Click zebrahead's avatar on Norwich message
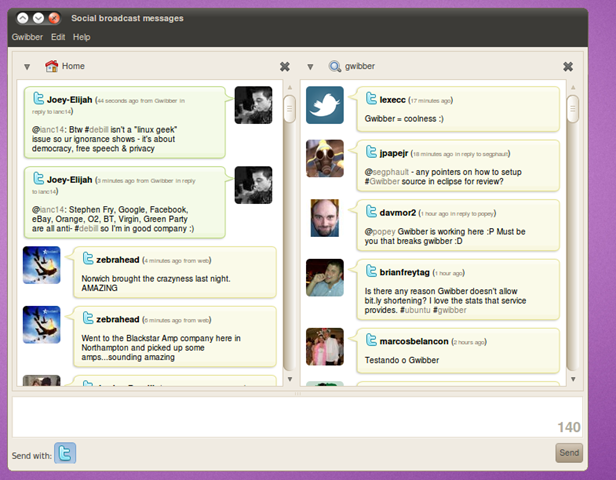616x480 pixels. (42, 265)
